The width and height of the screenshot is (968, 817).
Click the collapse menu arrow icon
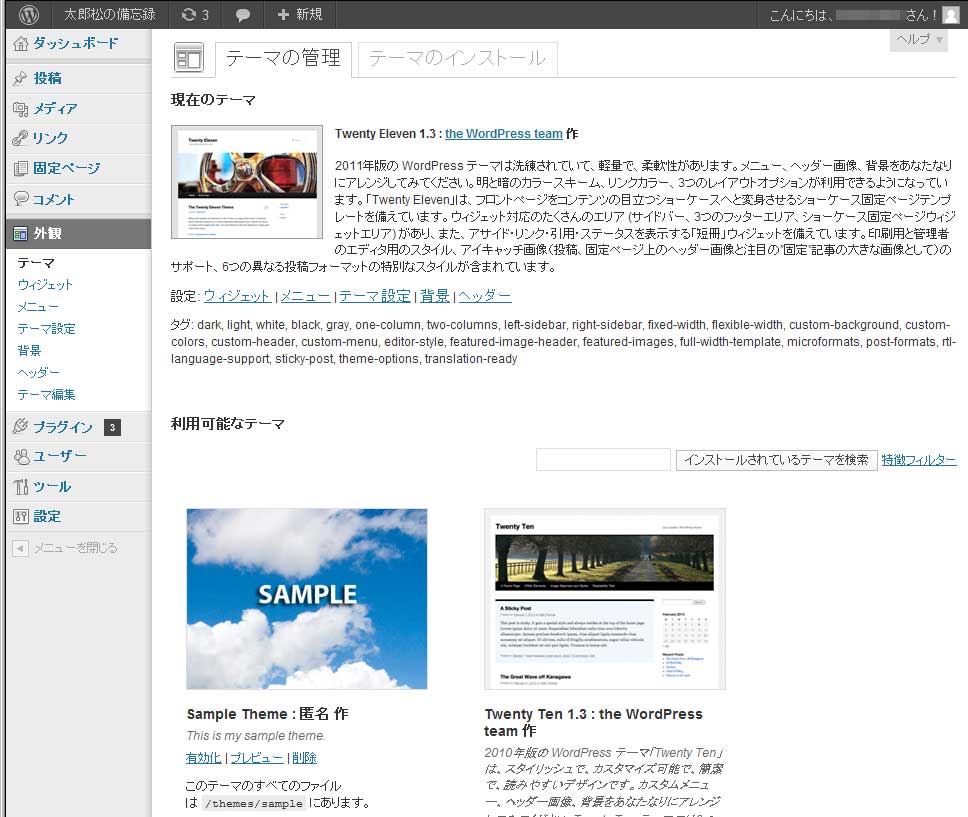[20, 548]
